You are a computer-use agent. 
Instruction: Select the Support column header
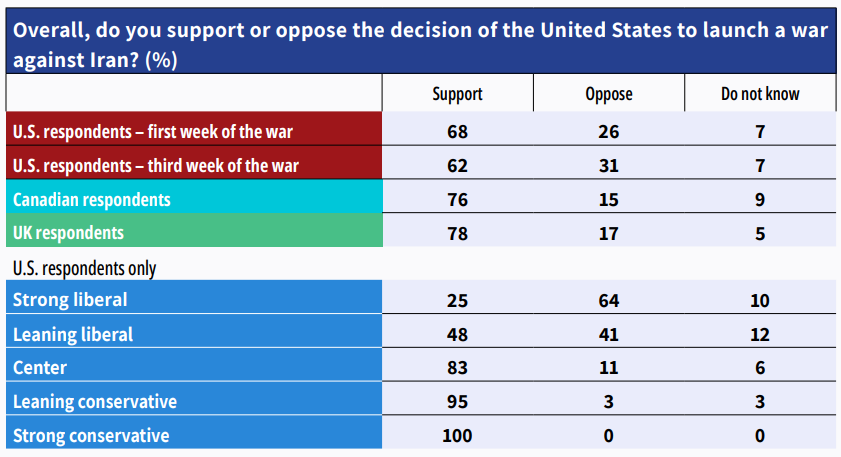tap(457, 94)
